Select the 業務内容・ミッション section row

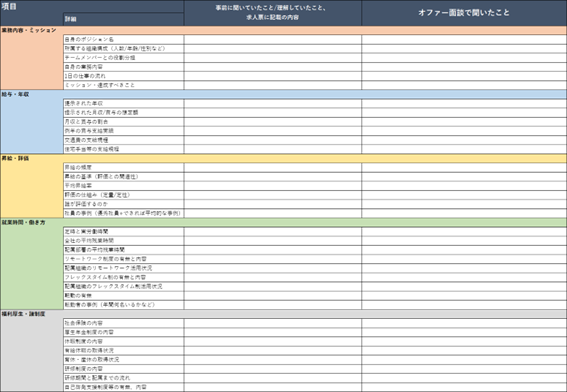pyautogui.click(x=284, y=30)
